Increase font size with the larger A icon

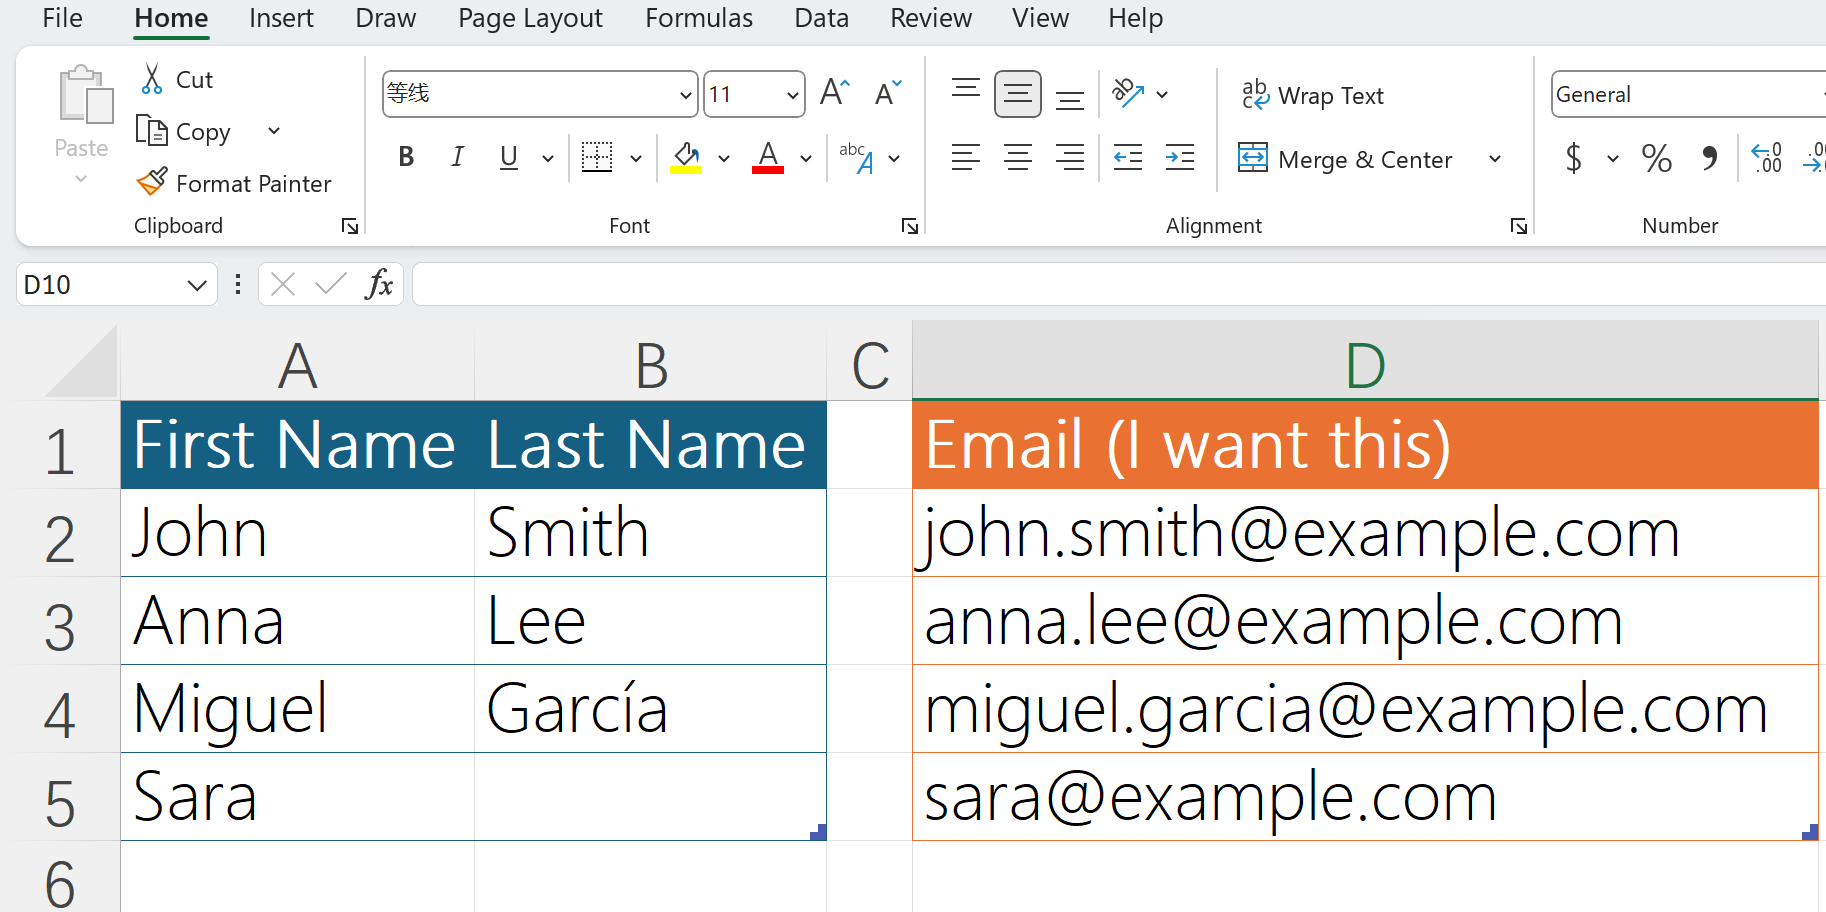pyautogui.click(x=833, y=93)
